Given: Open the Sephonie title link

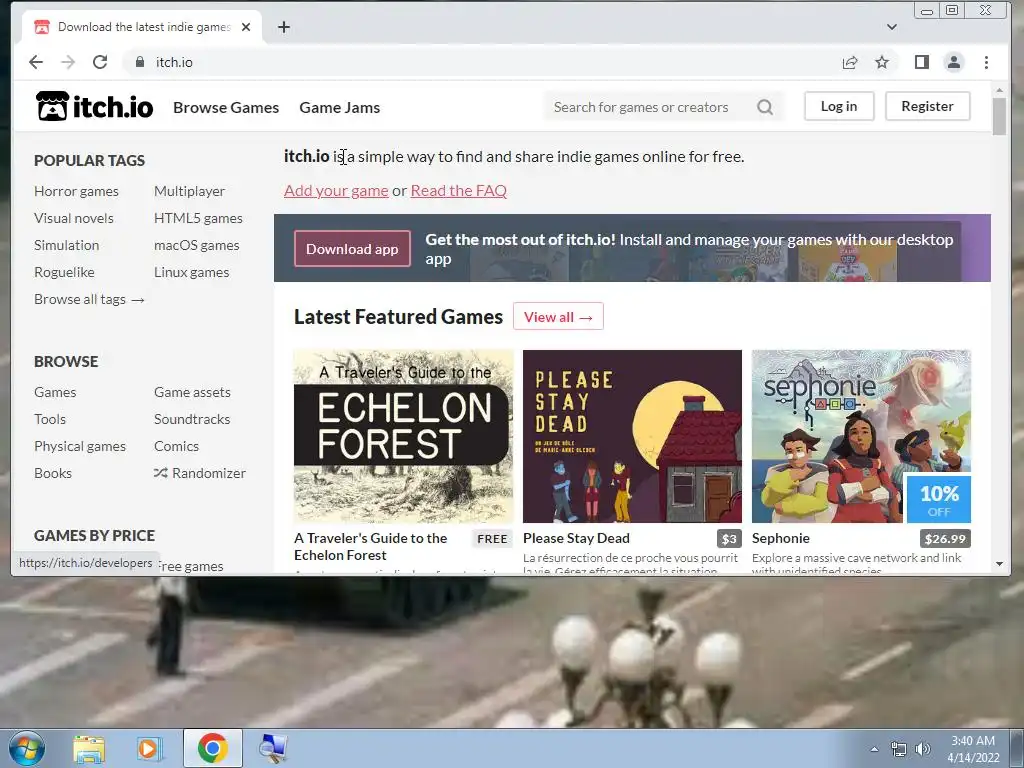Looking at the screenshot, I should coord(780,538).
